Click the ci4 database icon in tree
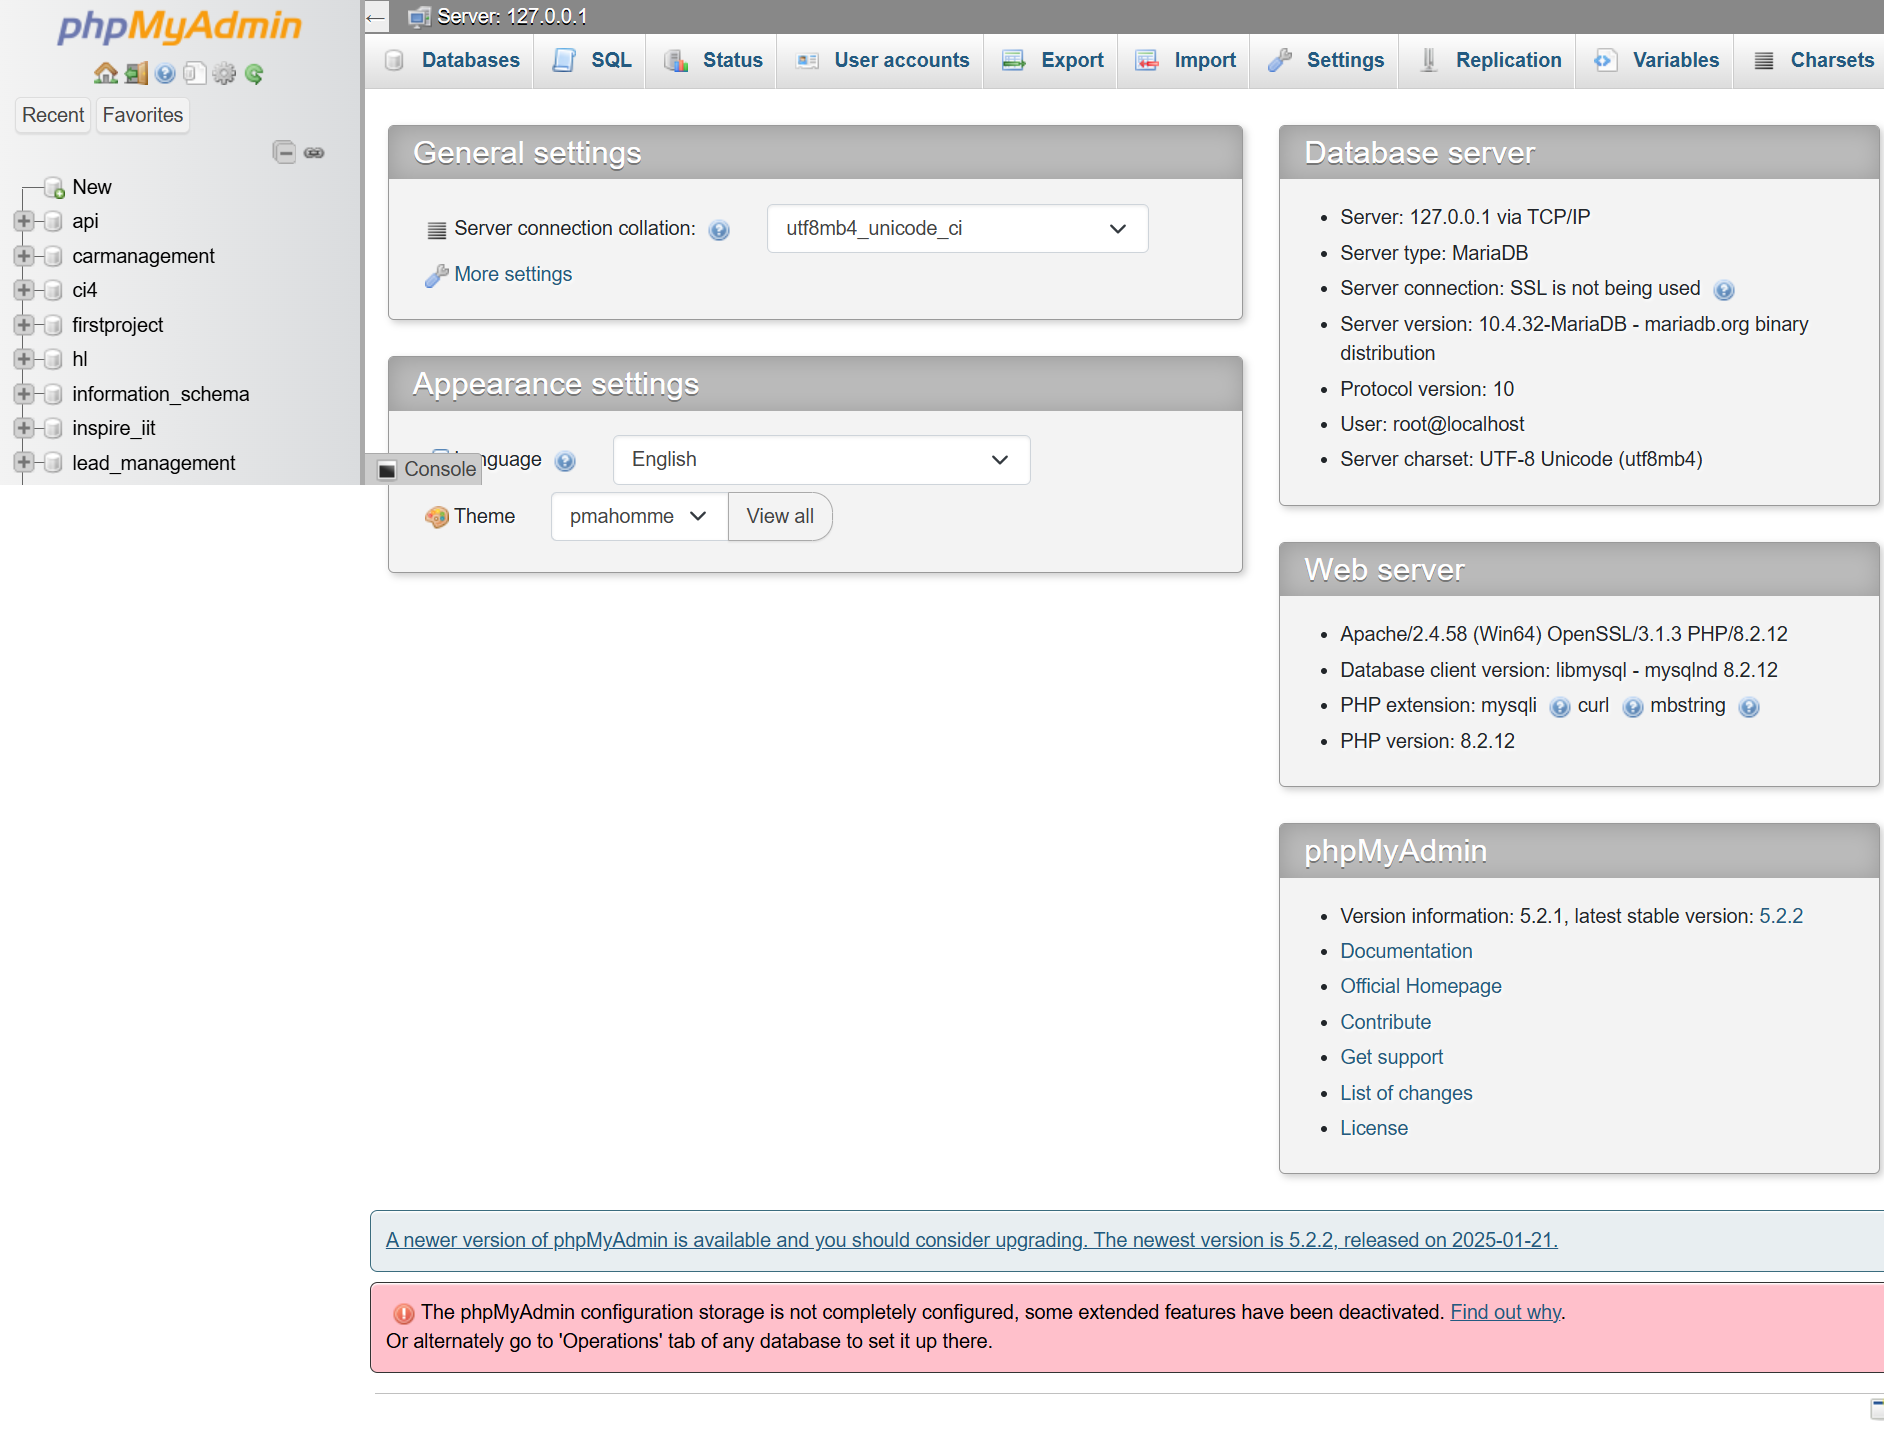The width and height of the screenshot is (1884, 1455). [53, 290]
